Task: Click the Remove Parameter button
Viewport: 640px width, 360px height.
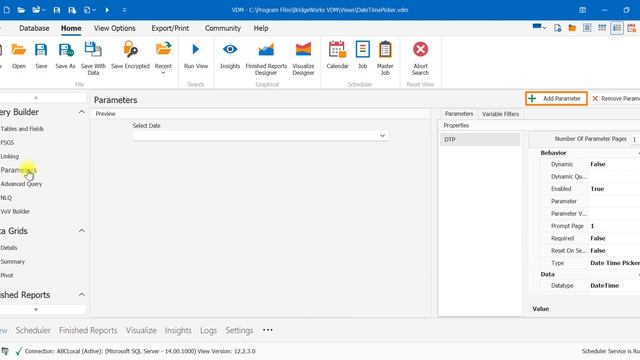Action: coord(616,98)
